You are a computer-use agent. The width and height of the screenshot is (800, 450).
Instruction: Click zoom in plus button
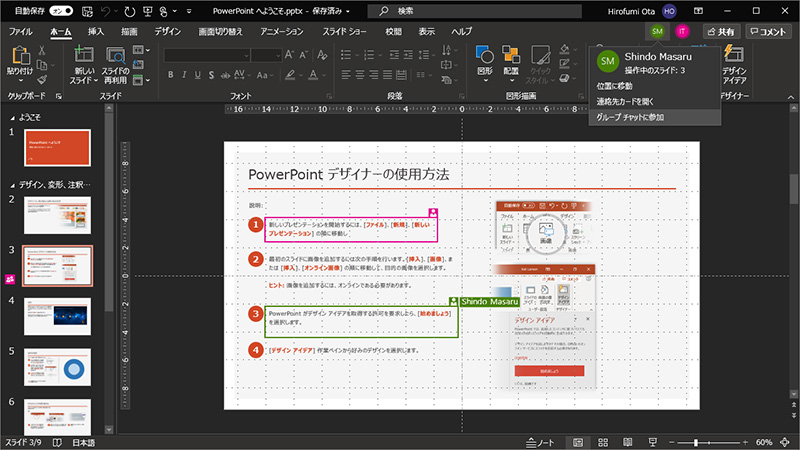[745, 442]
